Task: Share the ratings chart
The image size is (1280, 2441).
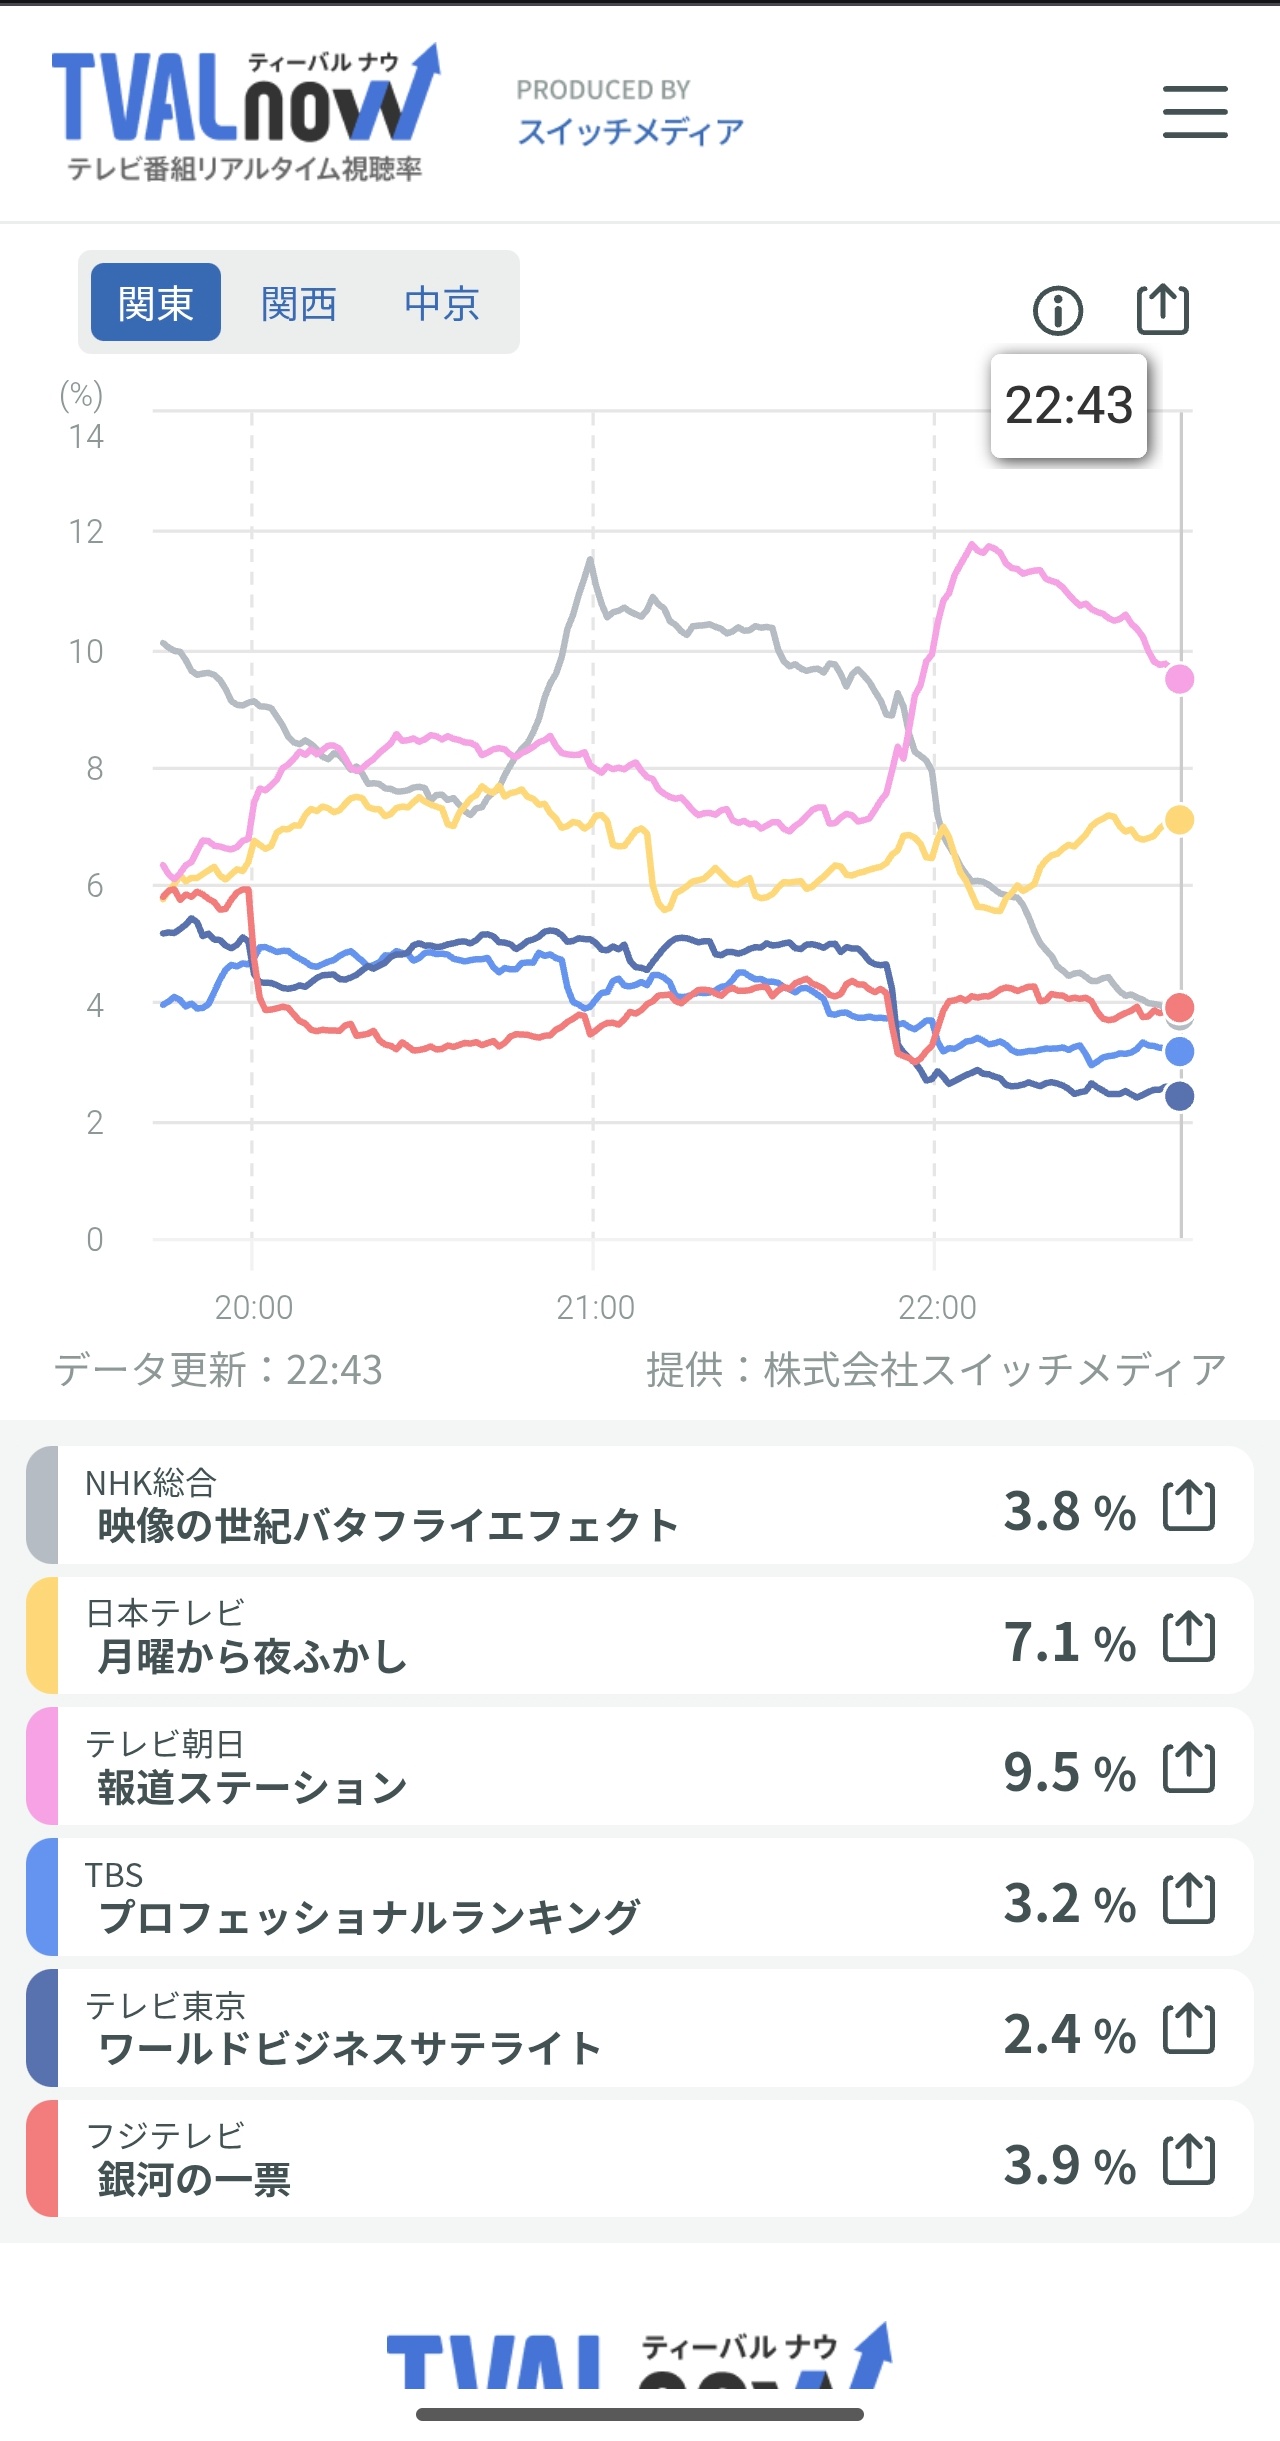Action: point(1163,309)
